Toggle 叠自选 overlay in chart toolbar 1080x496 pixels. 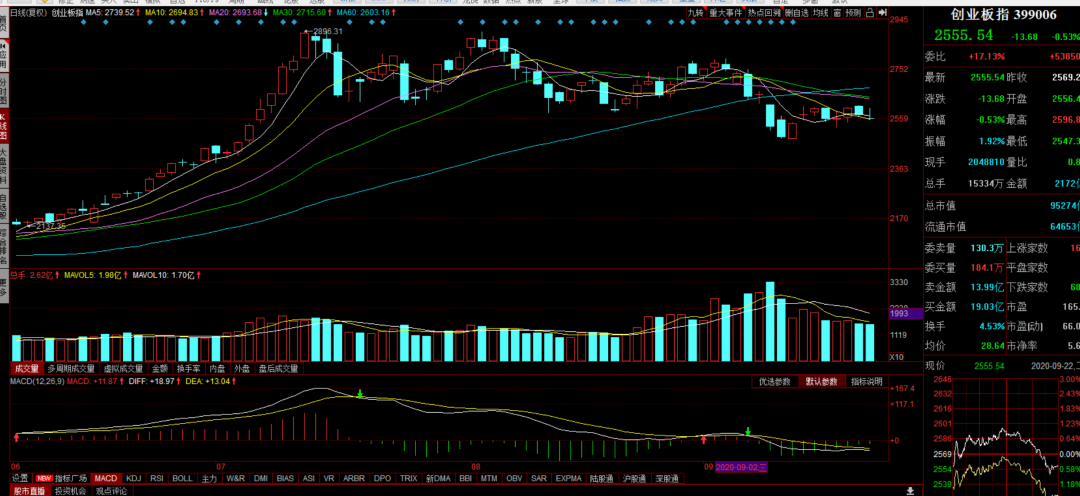click(x=796, y=13)
